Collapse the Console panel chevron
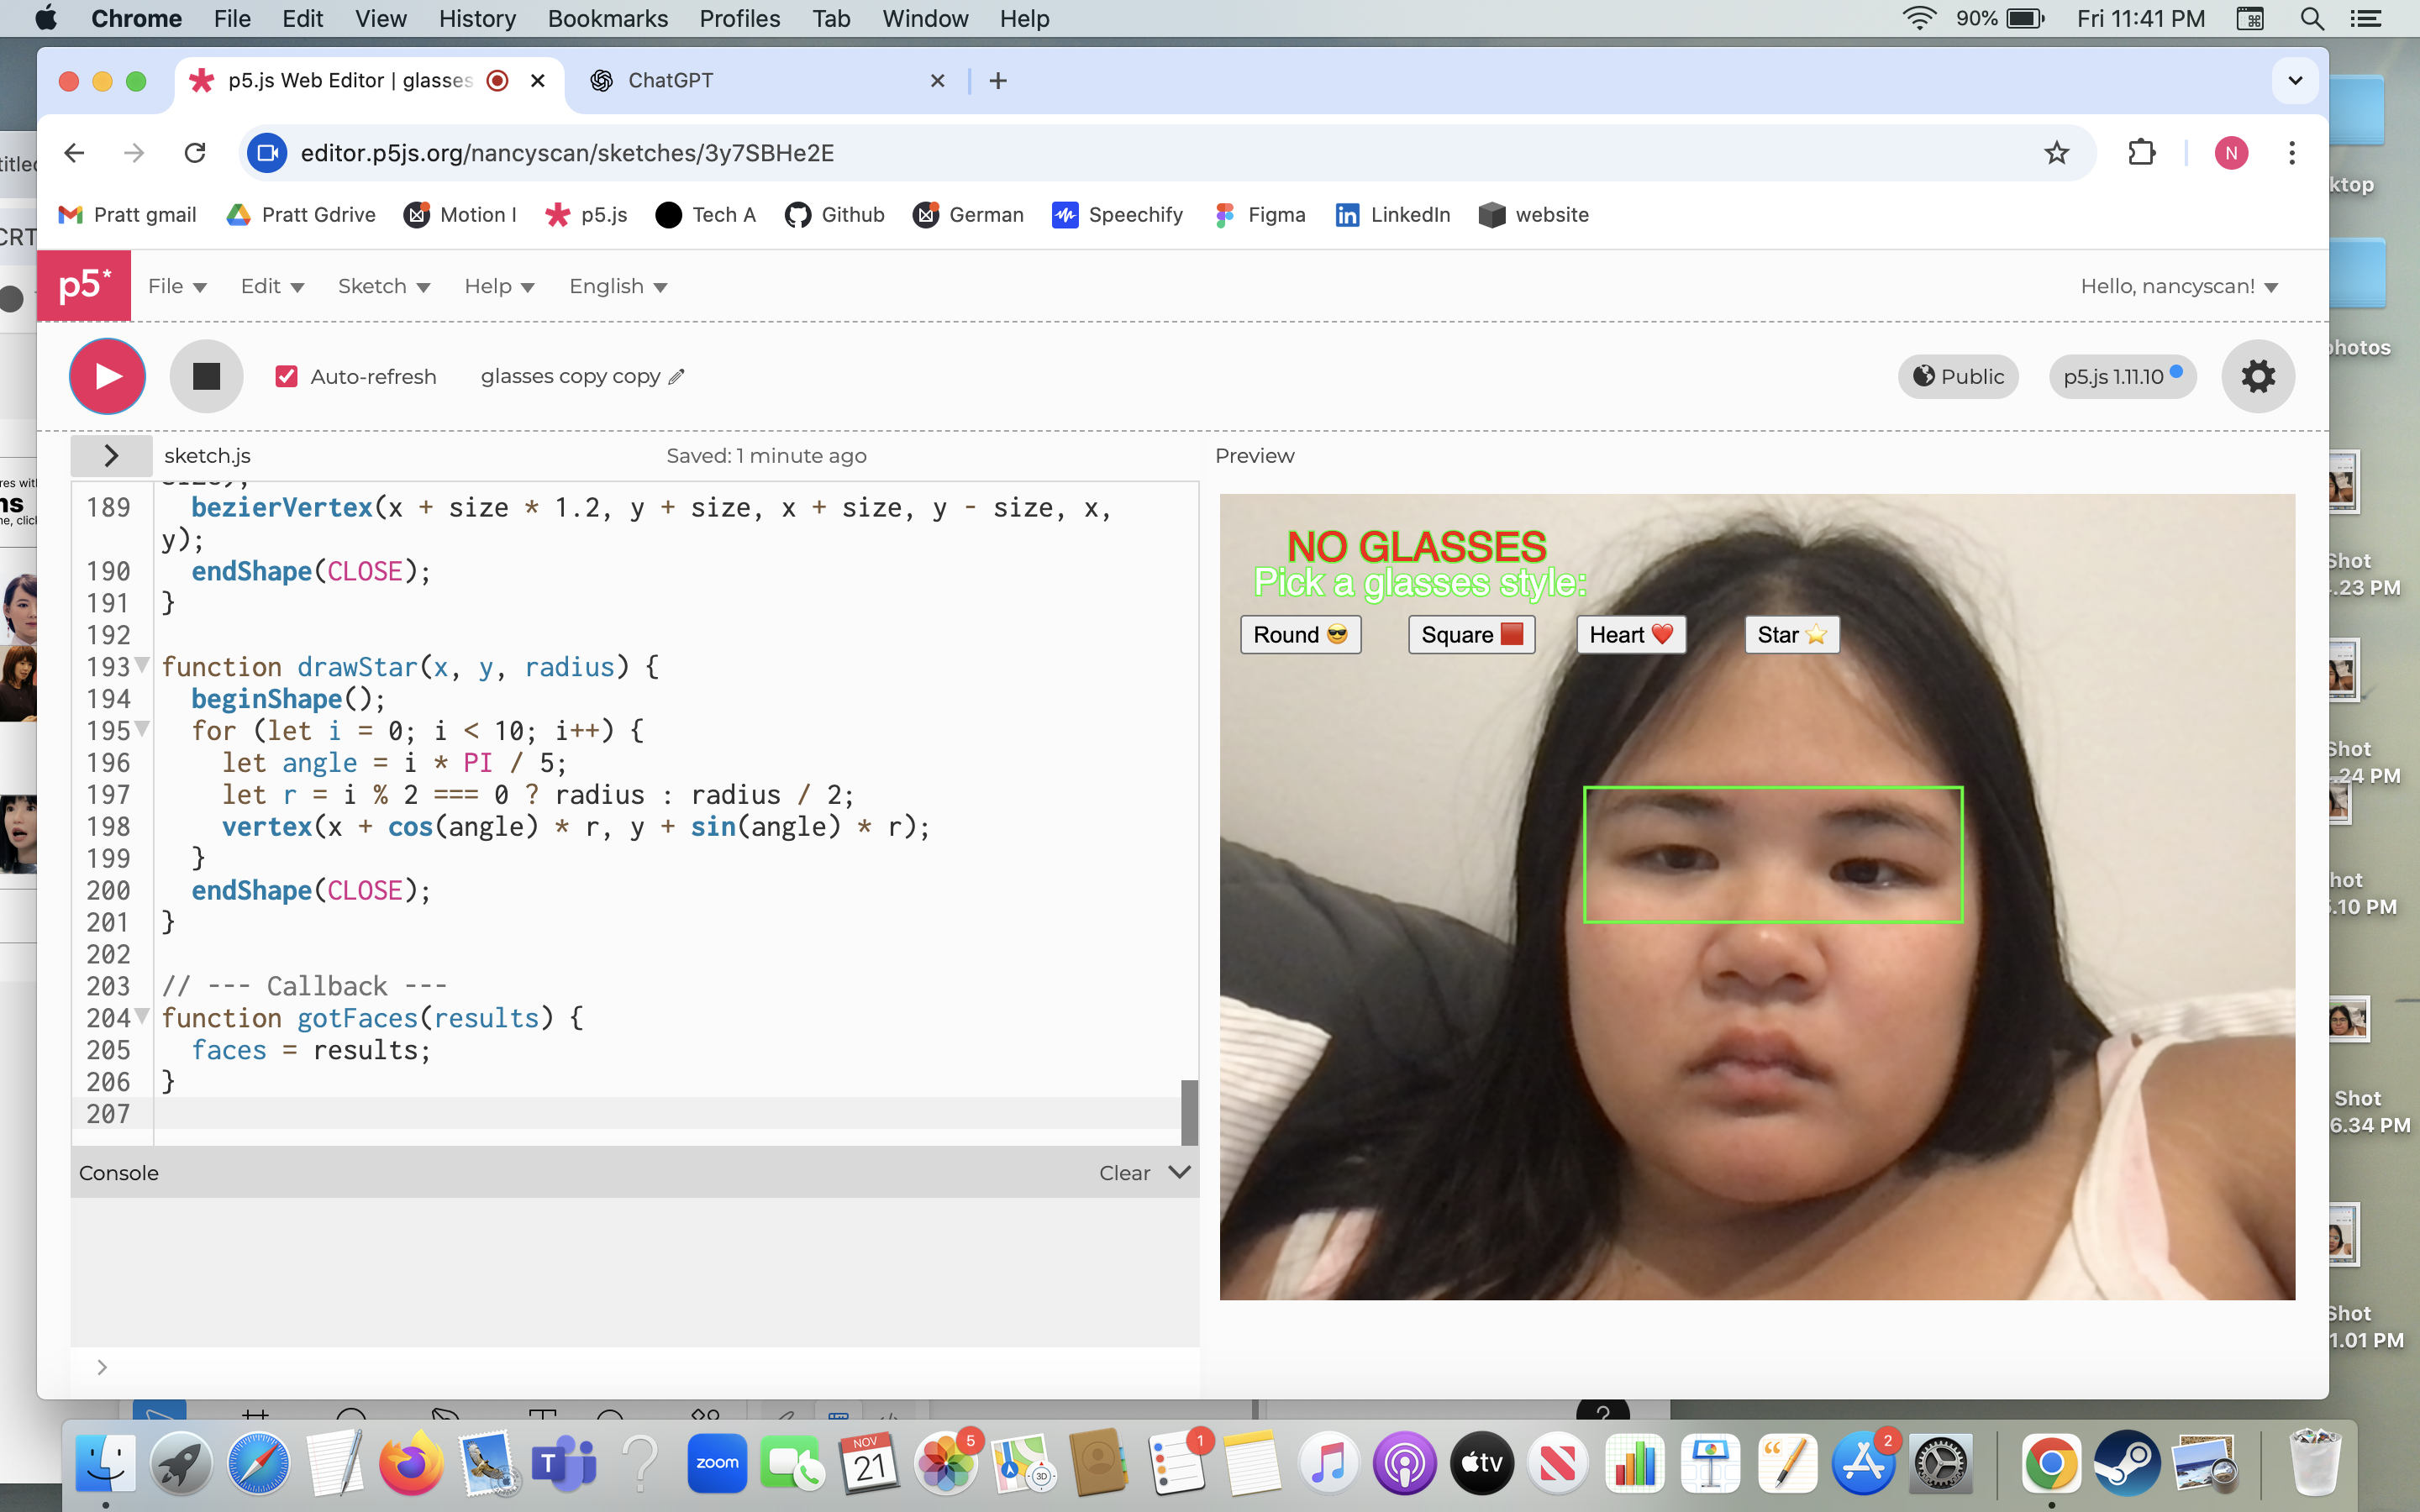Image resolution: width=2420 pixels, height=1512 pixels. click(x=1180, y=1172)
